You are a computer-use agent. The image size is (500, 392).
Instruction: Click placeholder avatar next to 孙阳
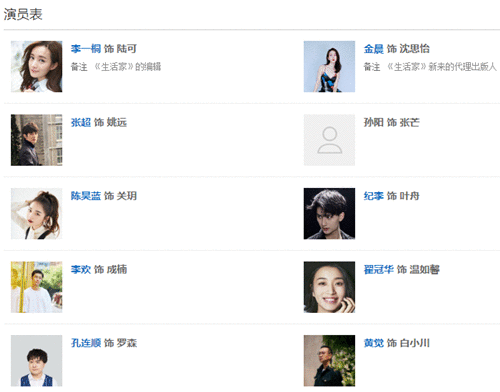pyautogui.click(x=329, y=140)
